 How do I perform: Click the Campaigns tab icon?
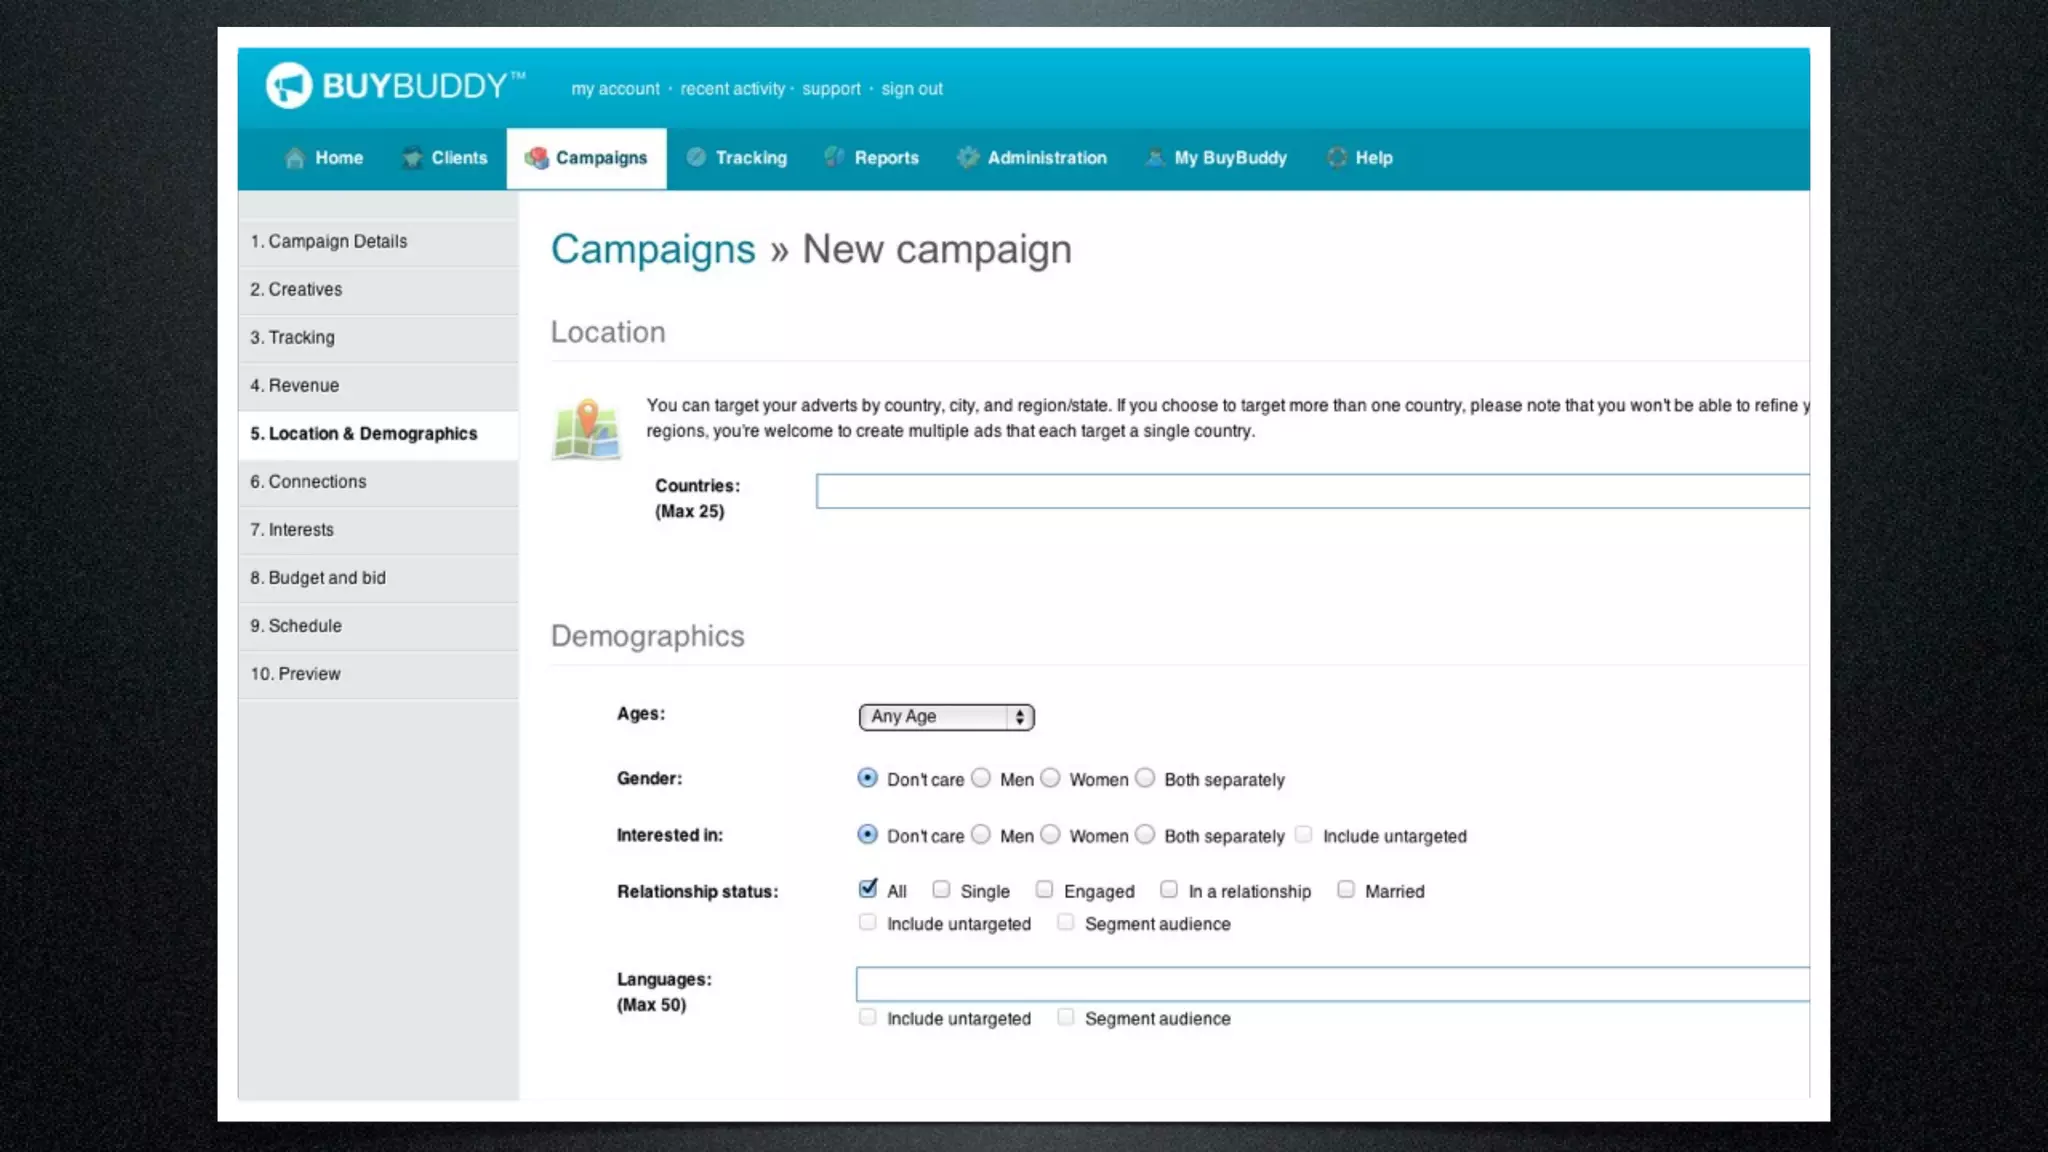click(x=537, y=158)
